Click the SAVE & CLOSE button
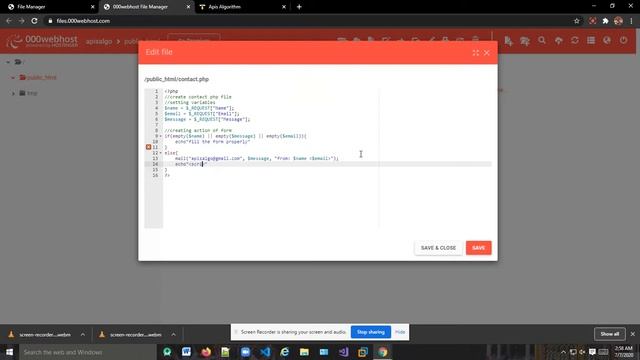 (438, 248)
